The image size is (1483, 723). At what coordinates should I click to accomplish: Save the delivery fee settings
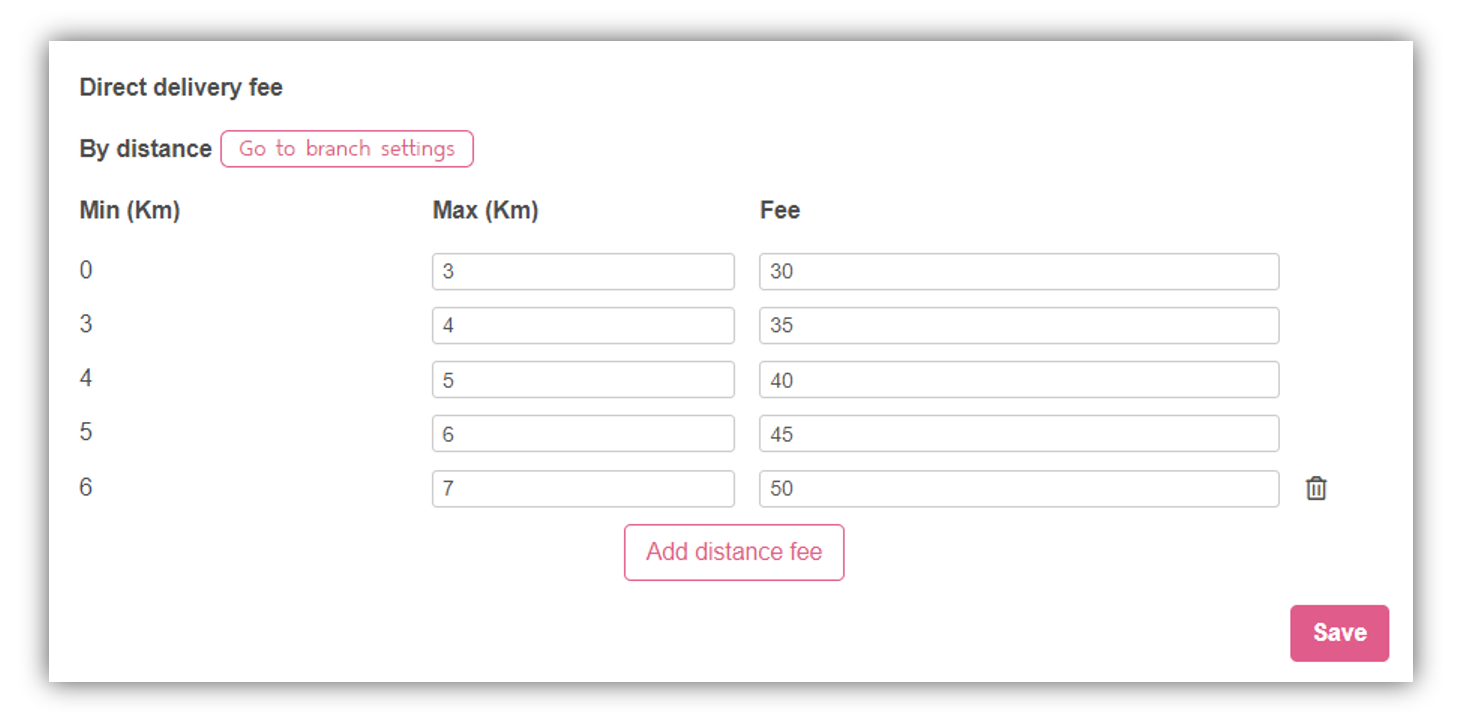point(1339,633)
